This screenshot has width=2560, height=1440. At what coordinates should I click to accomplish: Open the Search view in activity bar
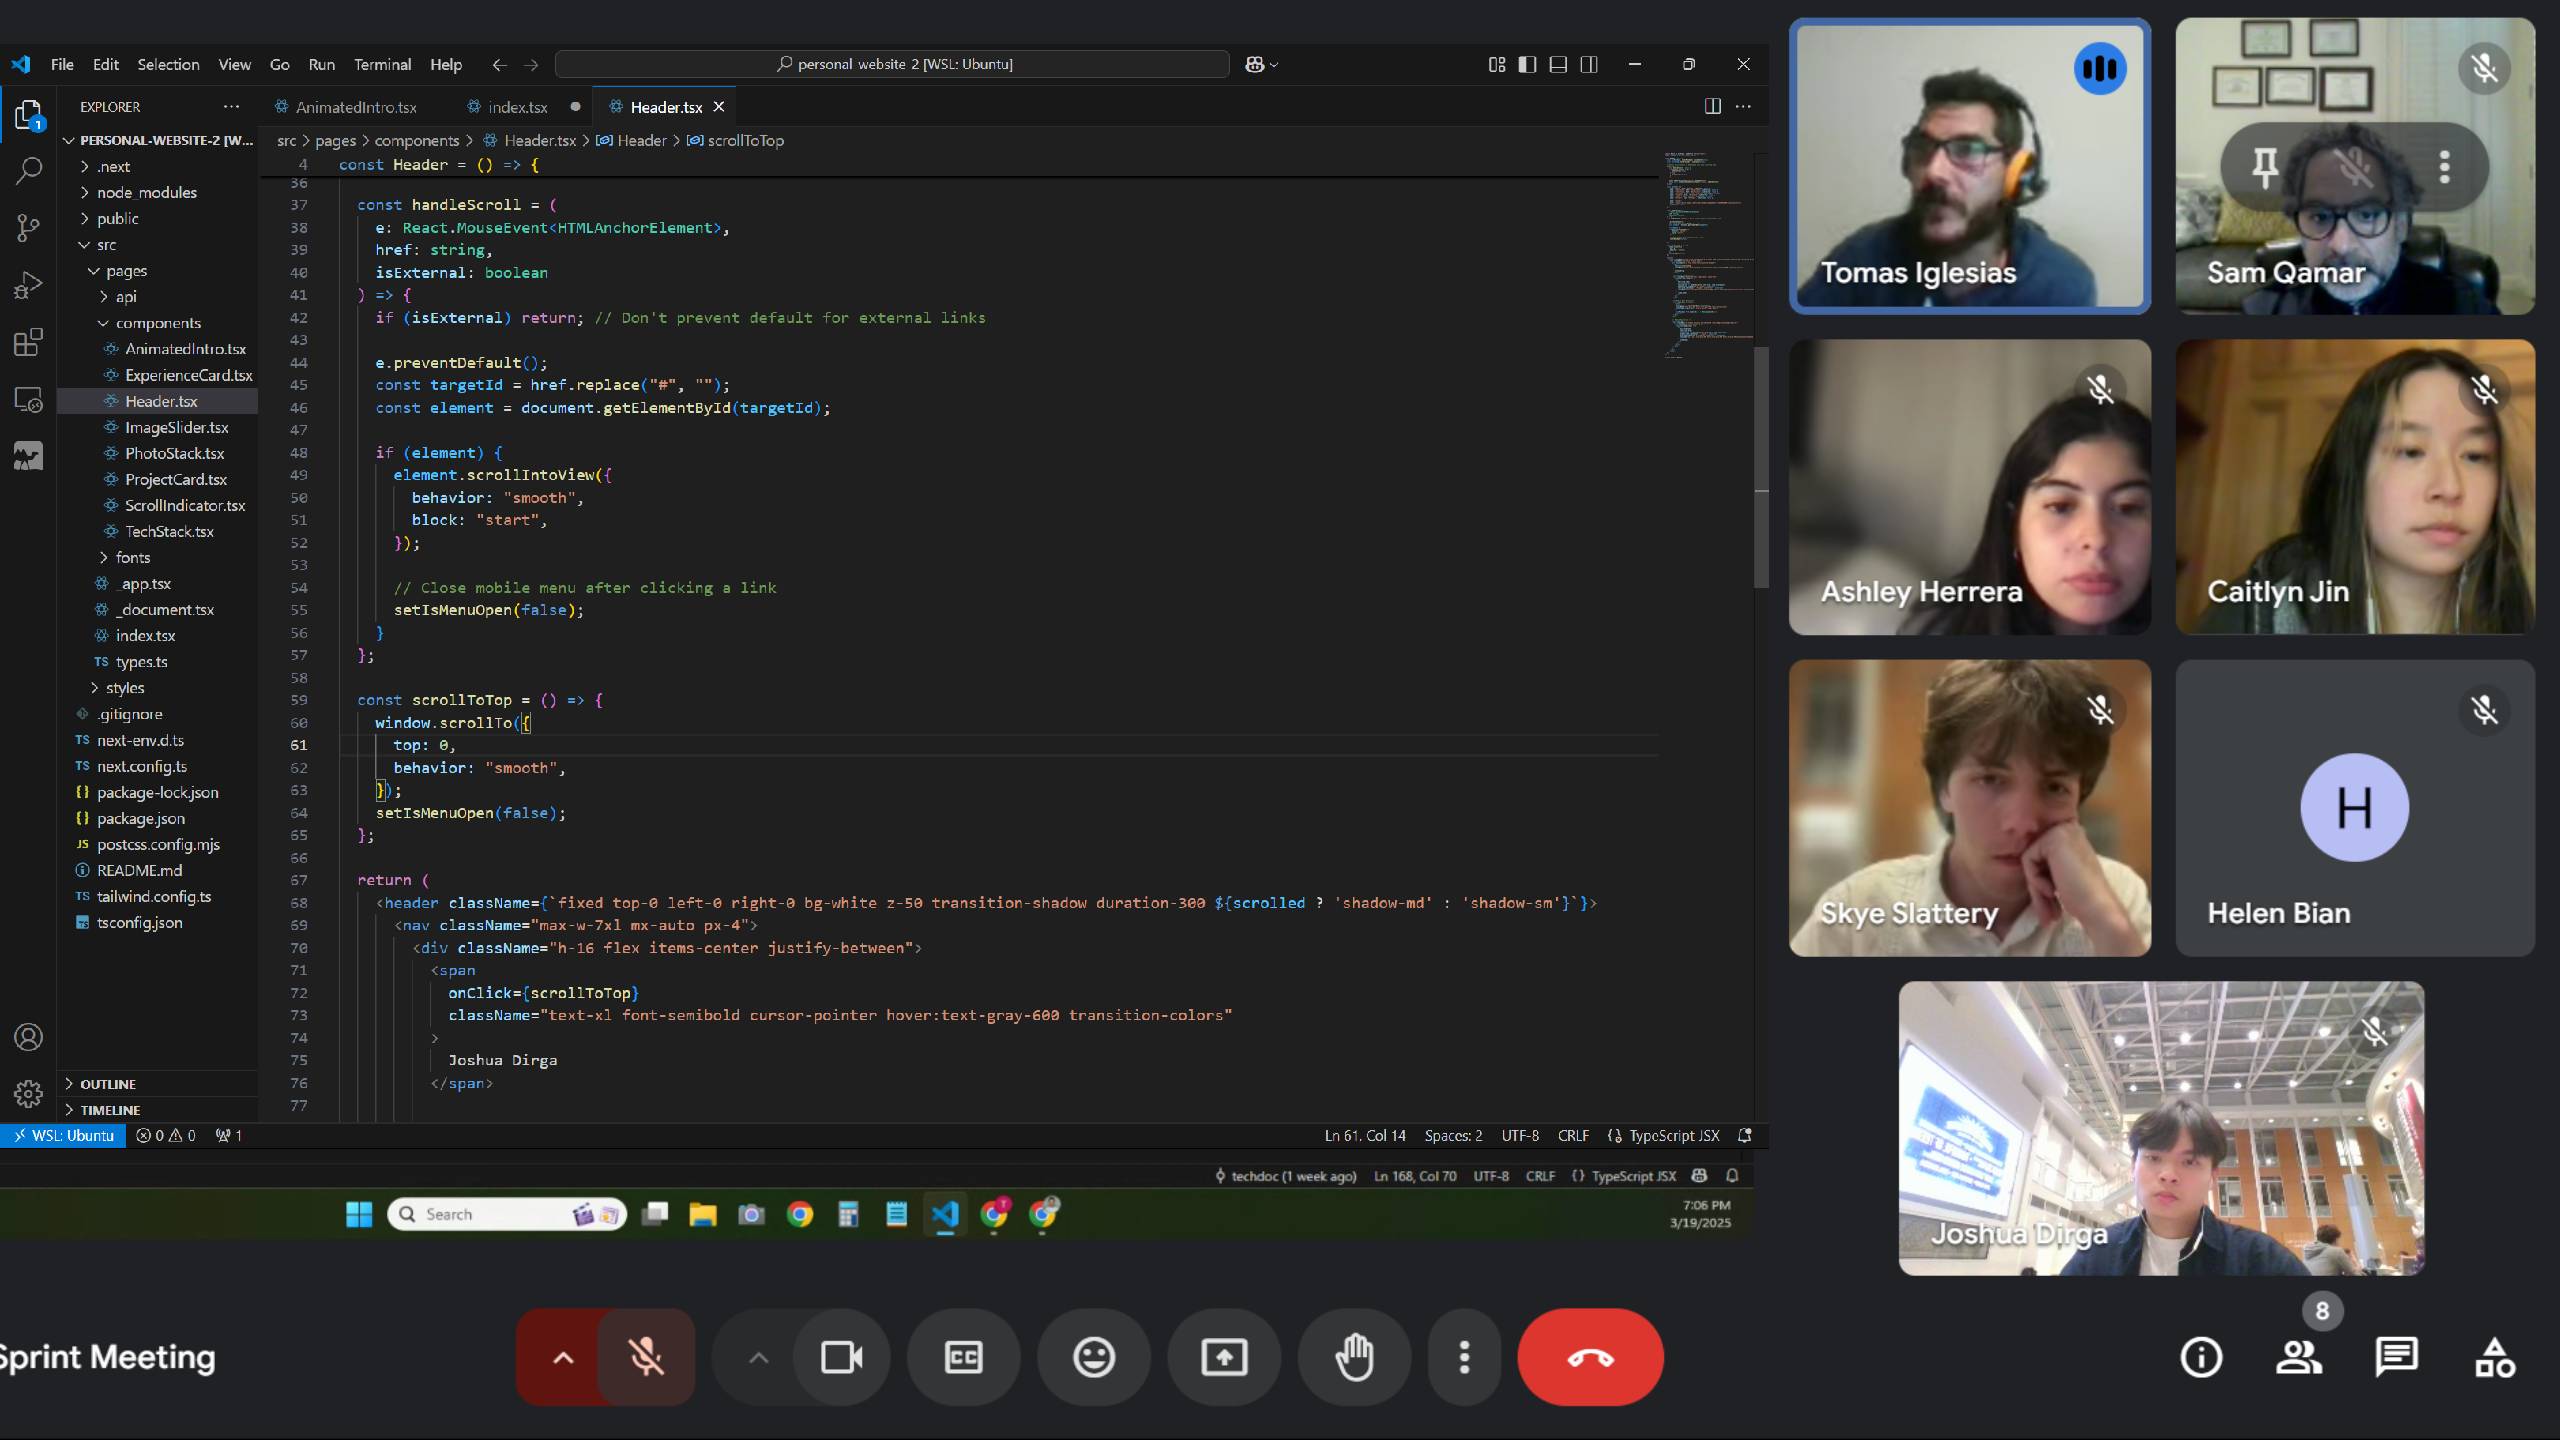pyautogui.click(x=28, y=171)
